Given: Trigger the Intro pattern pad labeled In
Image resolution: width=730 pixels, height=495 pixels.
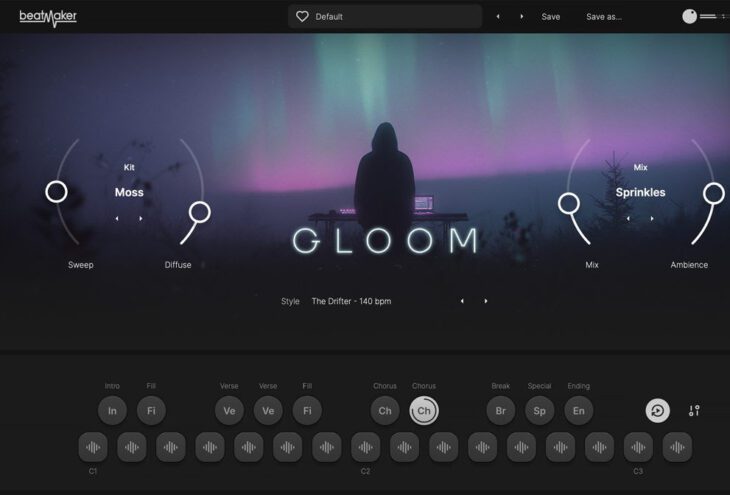Looking at the screenshot, I should 112,411.
